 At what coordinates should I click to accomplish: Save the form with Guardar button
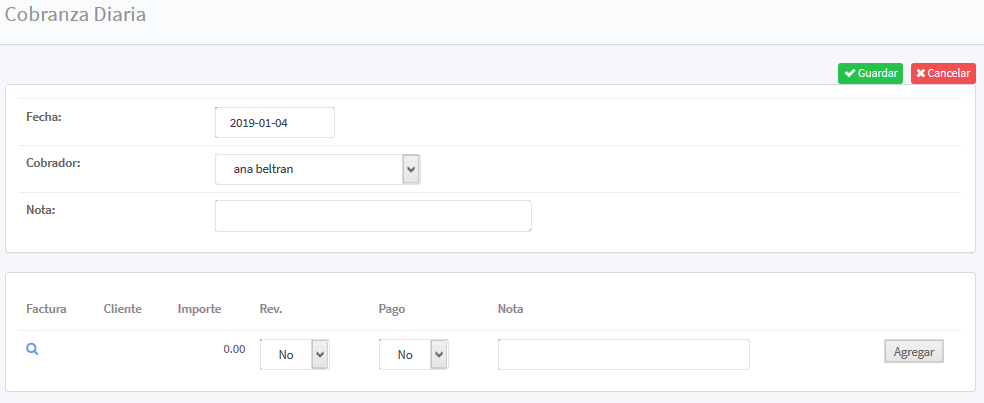pyautogui.click(x=870, y=74)
